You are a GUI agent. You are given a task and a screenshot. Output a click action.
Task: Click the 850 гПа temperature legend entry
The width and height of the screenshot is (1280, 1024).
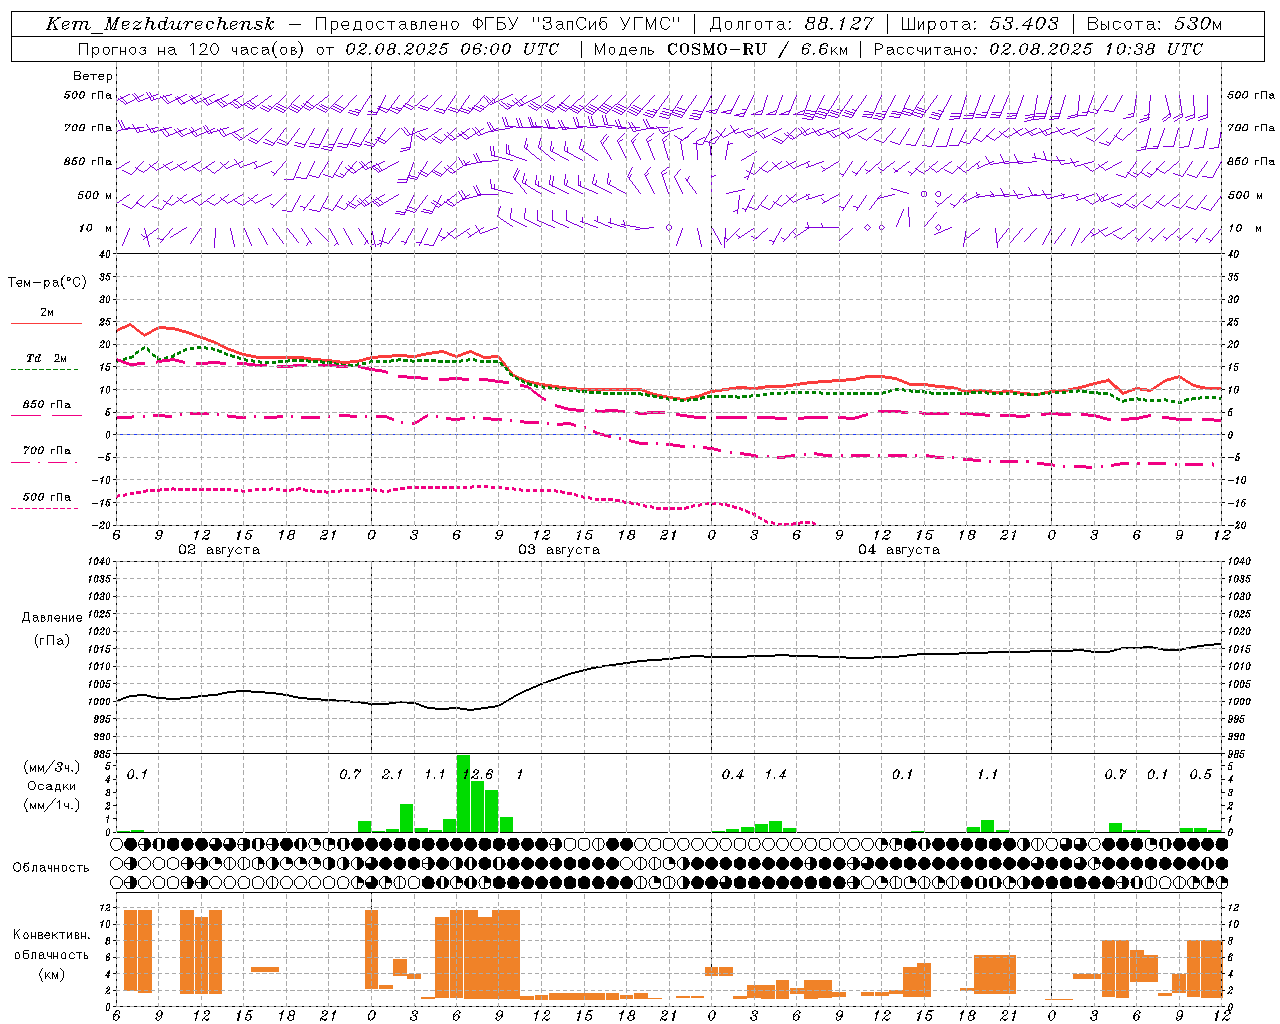(x=47, y=405)
